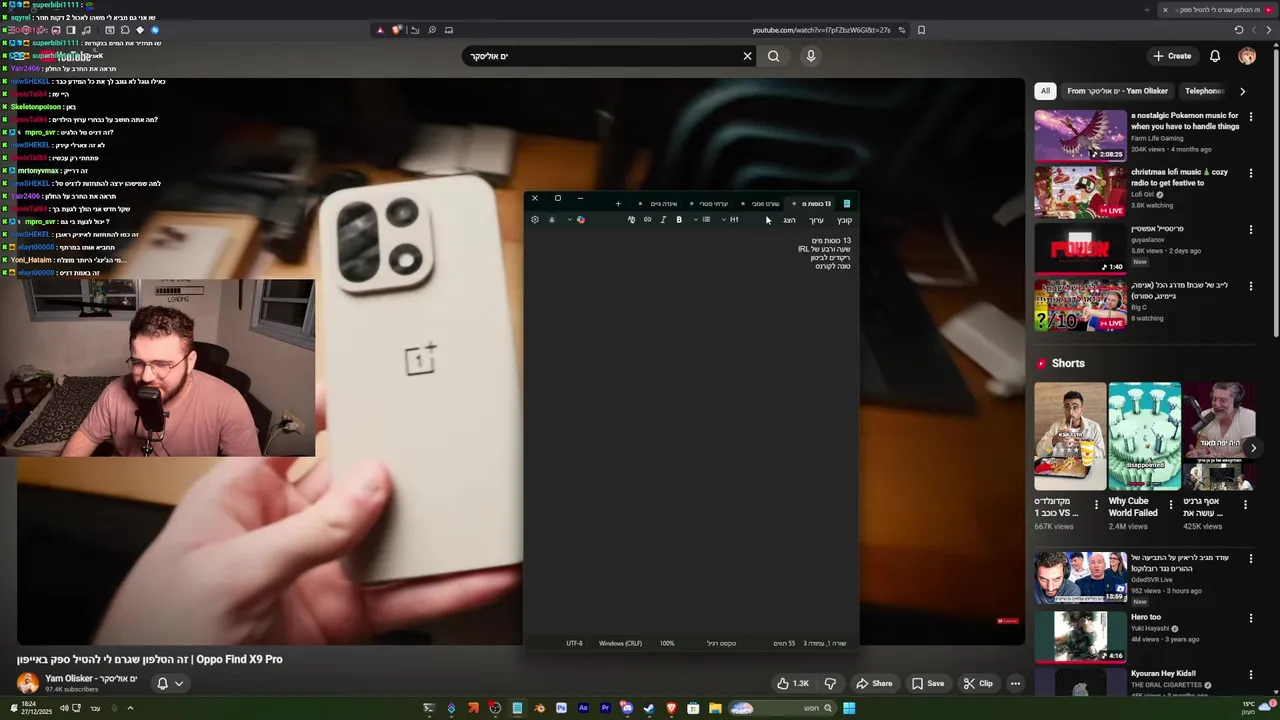1280x720 pixels.
Task: Save the video to a playlist
Action: [928, 683]
